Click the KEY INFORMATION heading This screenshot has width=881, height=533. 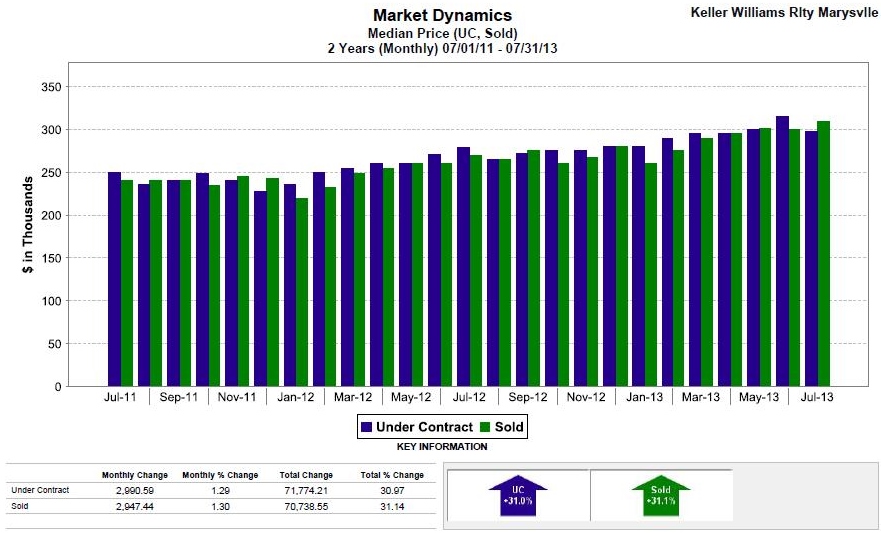pyautogui.click(x=442, y=447)
